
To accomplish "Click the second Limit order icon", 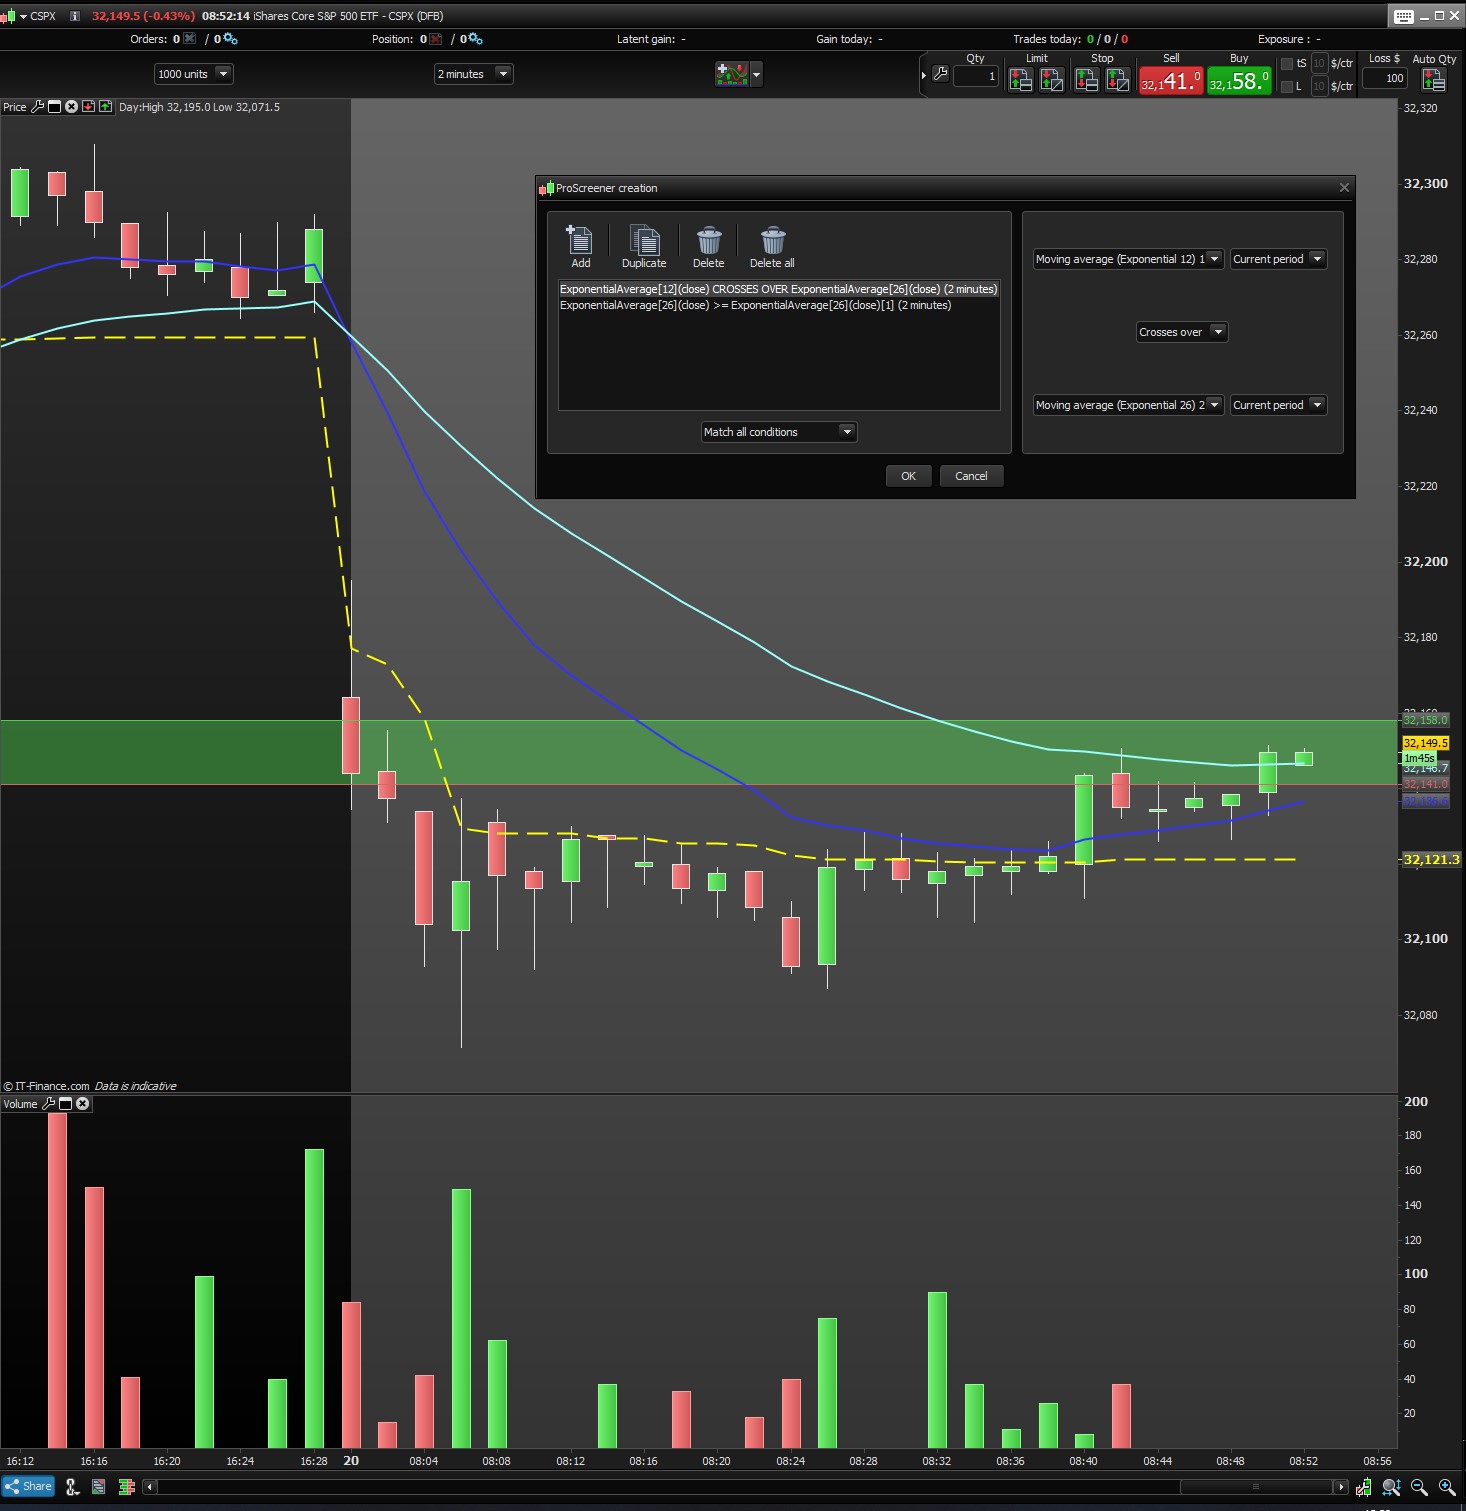I will point(1052,79).
